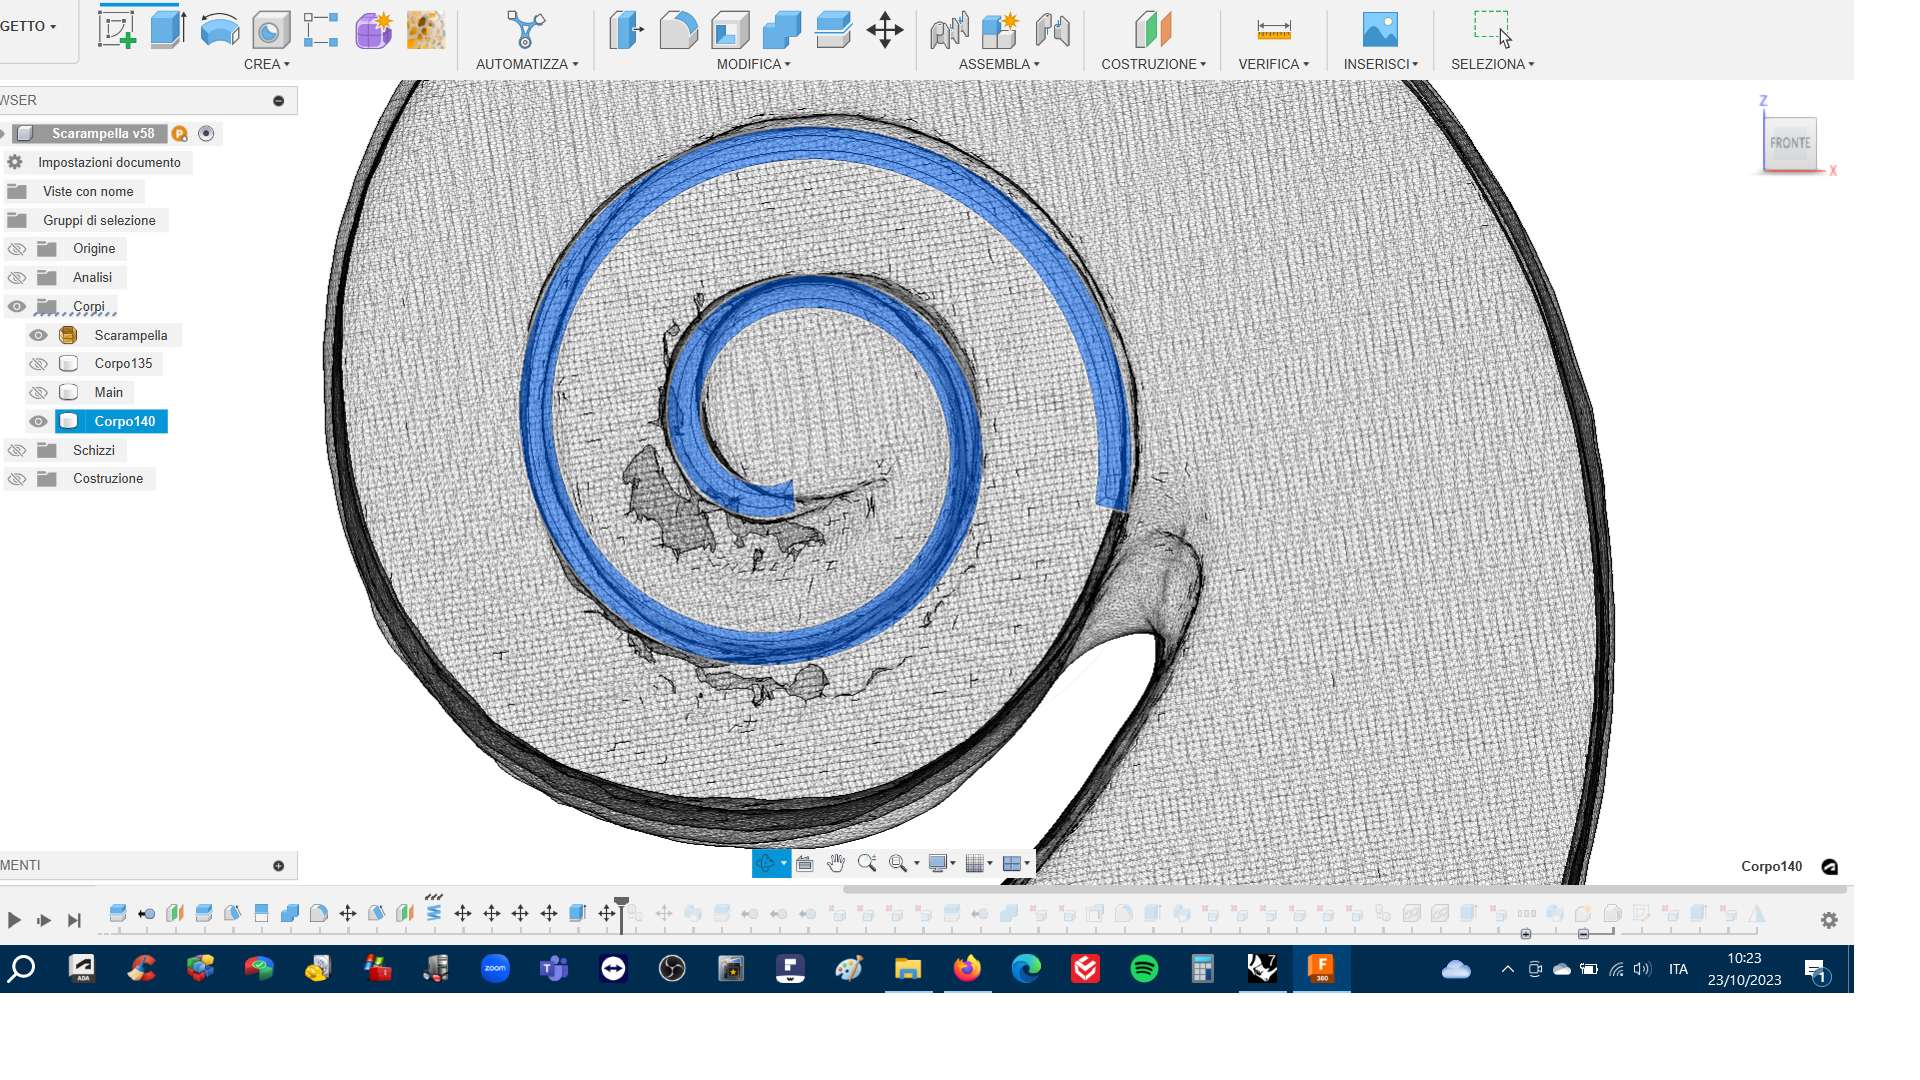Jump to end of timeline
Viewport: 1920px width, 1080px height.
click(x=74, y=920)
